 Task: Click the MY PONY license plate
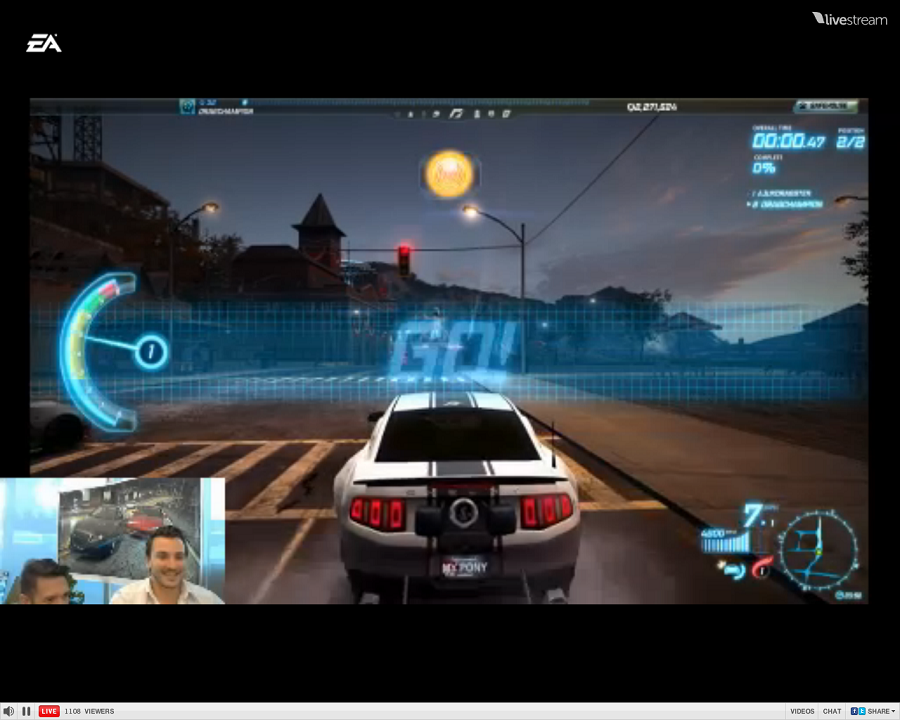[465, 567]
